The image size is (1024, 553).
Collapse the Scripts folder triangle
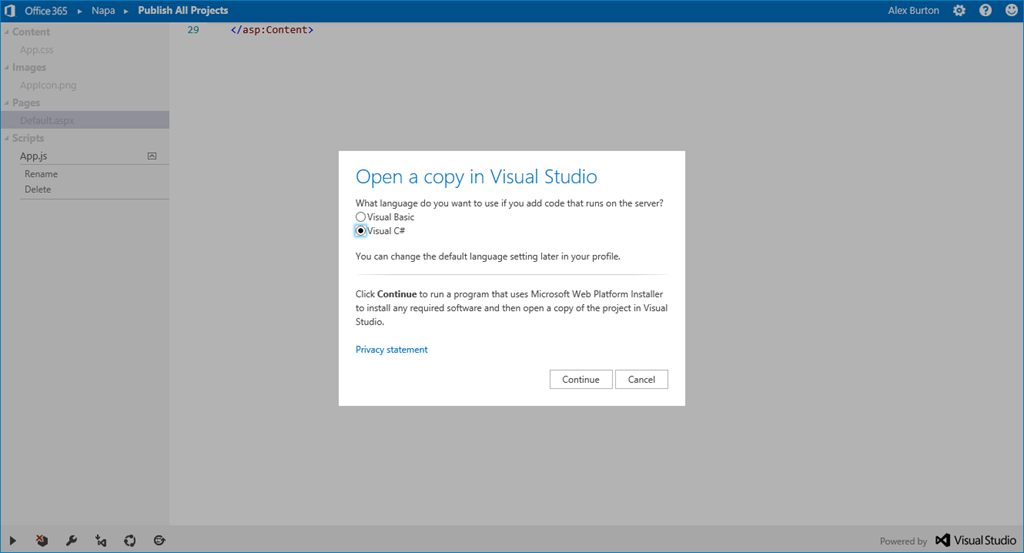(x=7, y=138)
